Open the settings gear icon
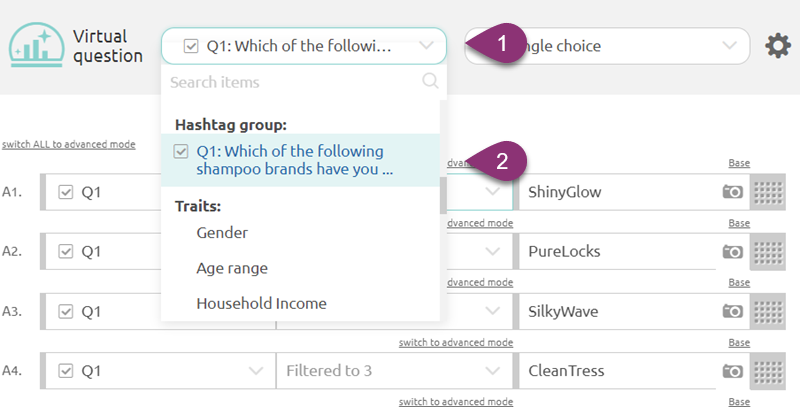Image resolution: width=800 pixels, height=407 pixels. (778, 46)
